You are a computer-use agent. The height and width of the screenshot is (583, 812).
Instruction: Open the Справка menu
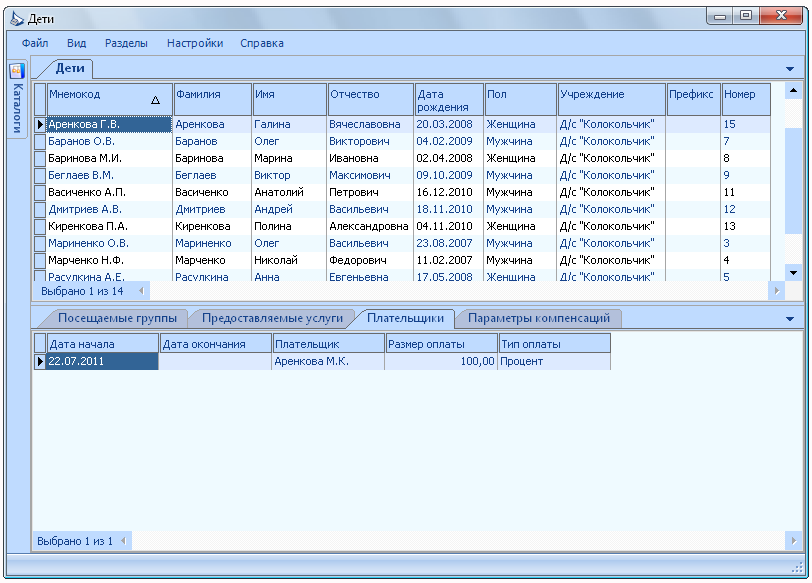tap(262, 43)
